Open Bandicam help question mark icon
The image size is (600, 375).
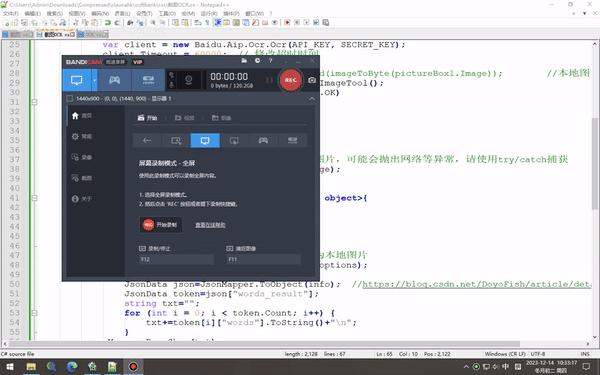point(270,61)
